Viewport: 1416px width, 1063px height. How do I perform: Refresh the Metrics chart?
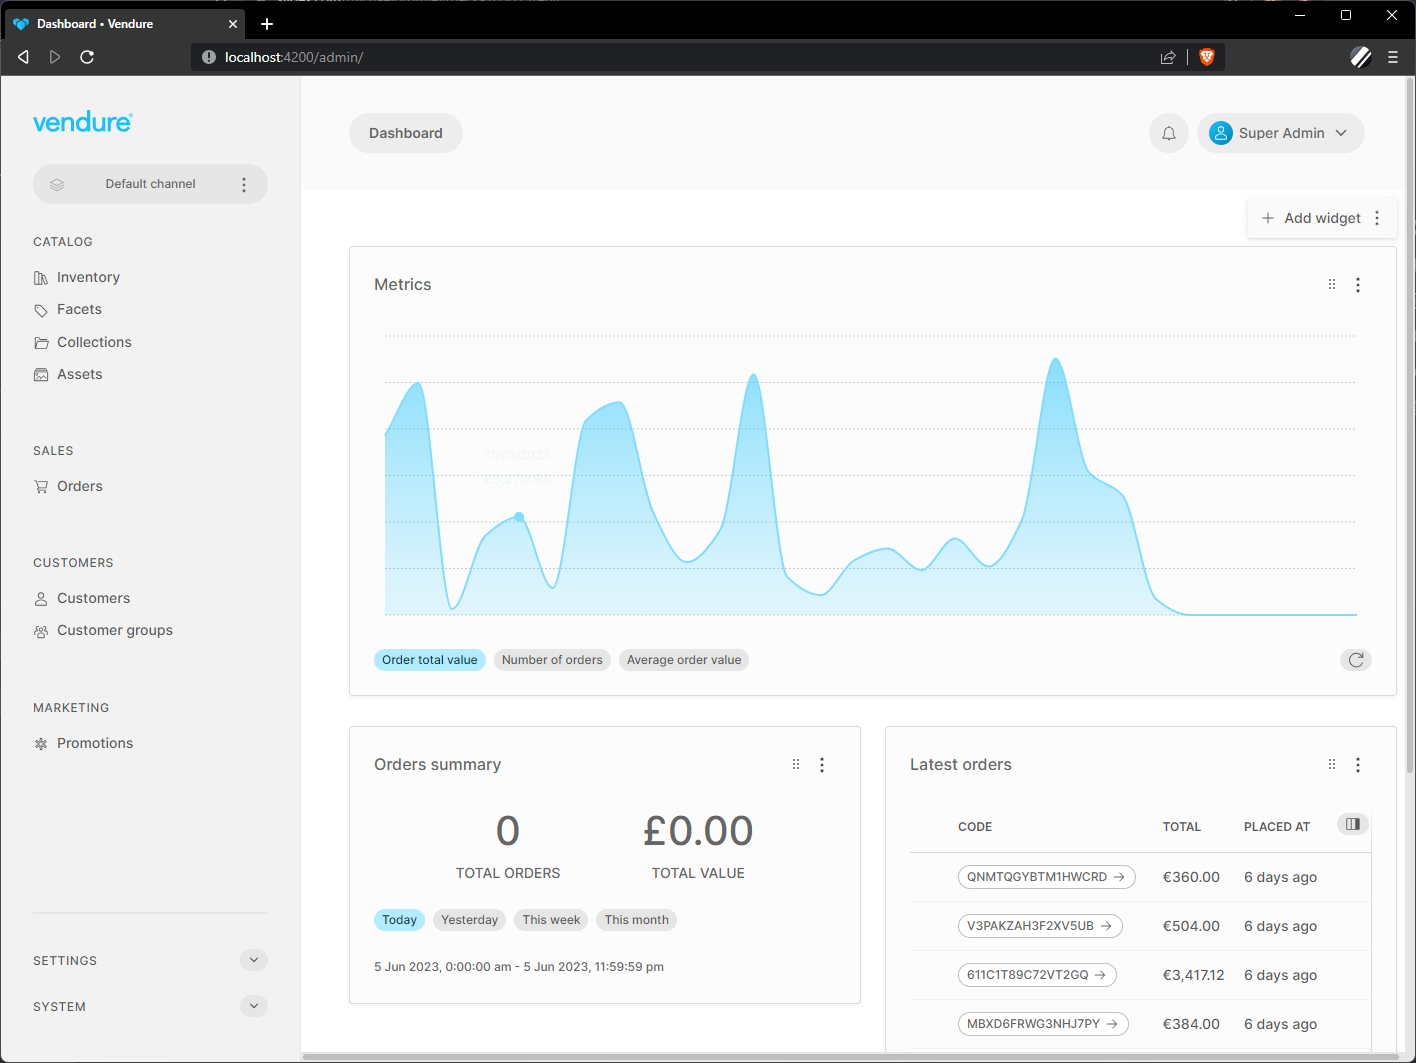(x=1356, y=660)
